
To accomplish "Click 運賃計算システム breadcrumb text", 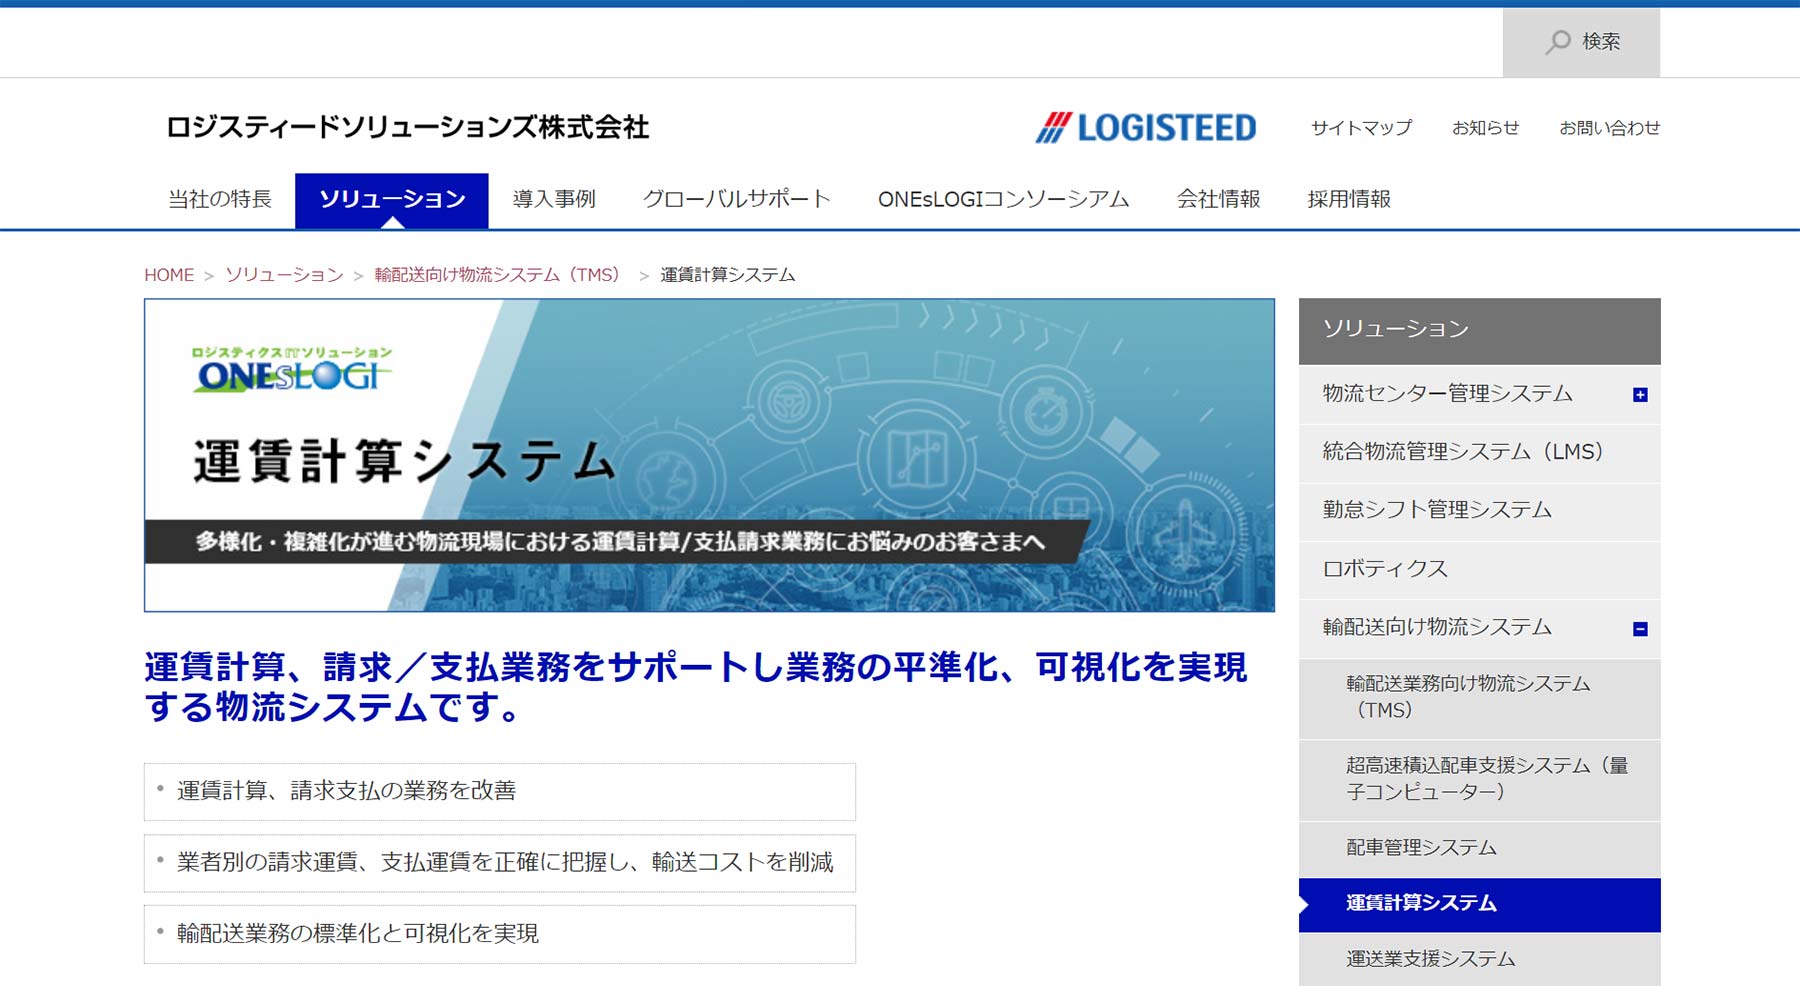I will coord(727,275).
